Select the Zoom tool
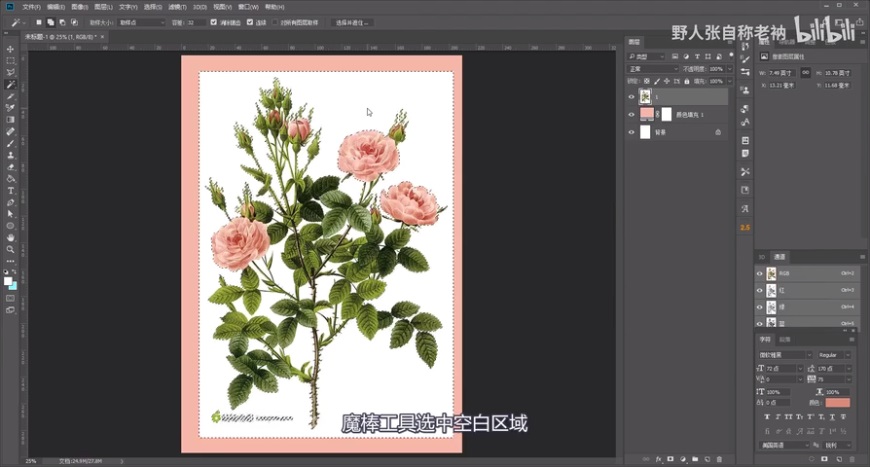This screenshot has height=467, width=870. coord(10,250)
